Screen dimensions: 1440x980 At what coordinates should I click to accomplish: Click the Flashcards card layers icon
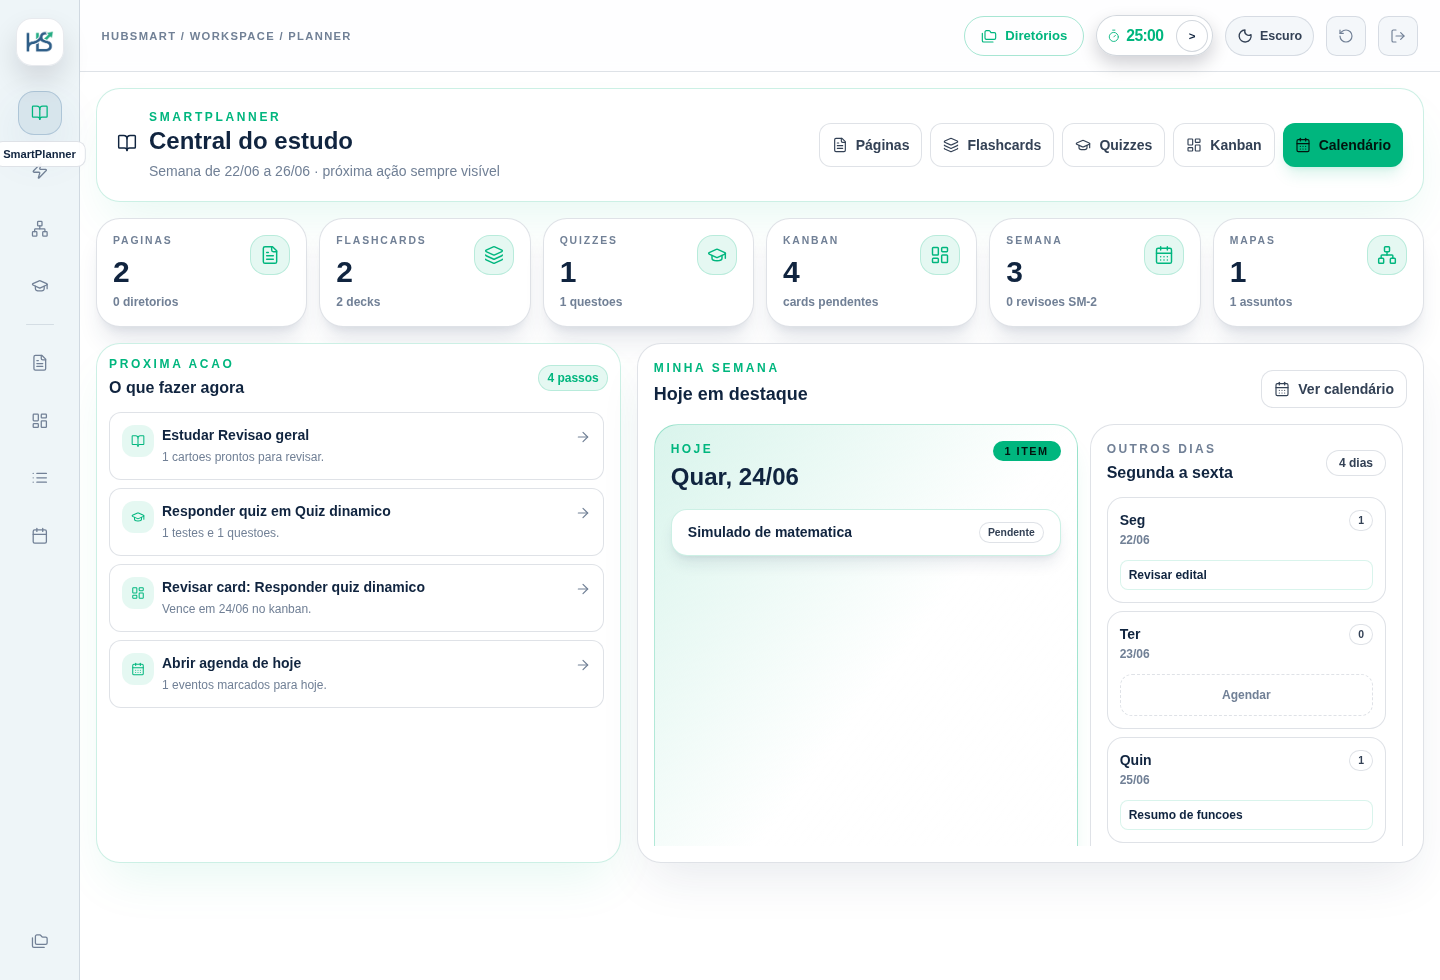pos(494,255)
